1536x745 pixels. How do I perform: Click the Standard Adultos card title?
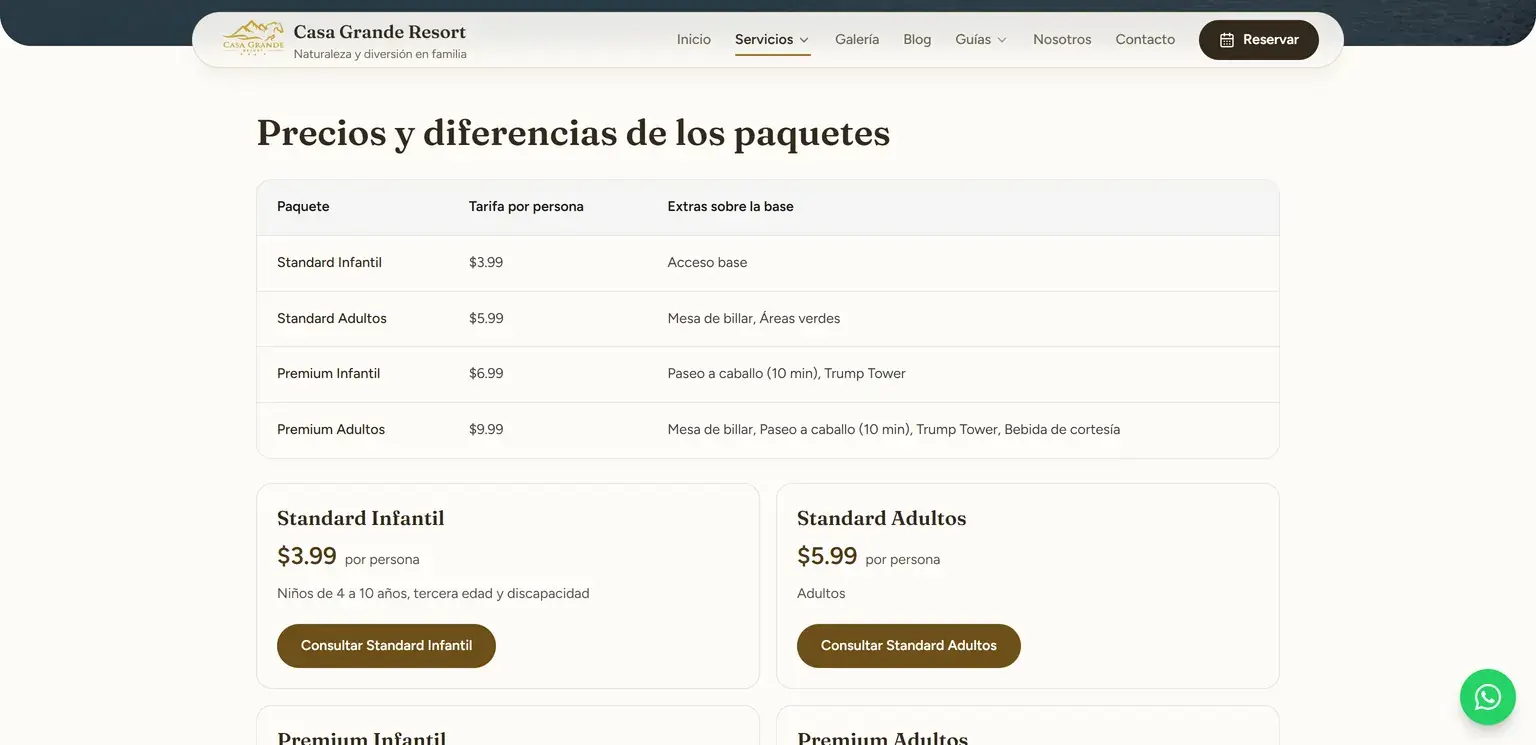pyautogui.click(x=882, y=519)
